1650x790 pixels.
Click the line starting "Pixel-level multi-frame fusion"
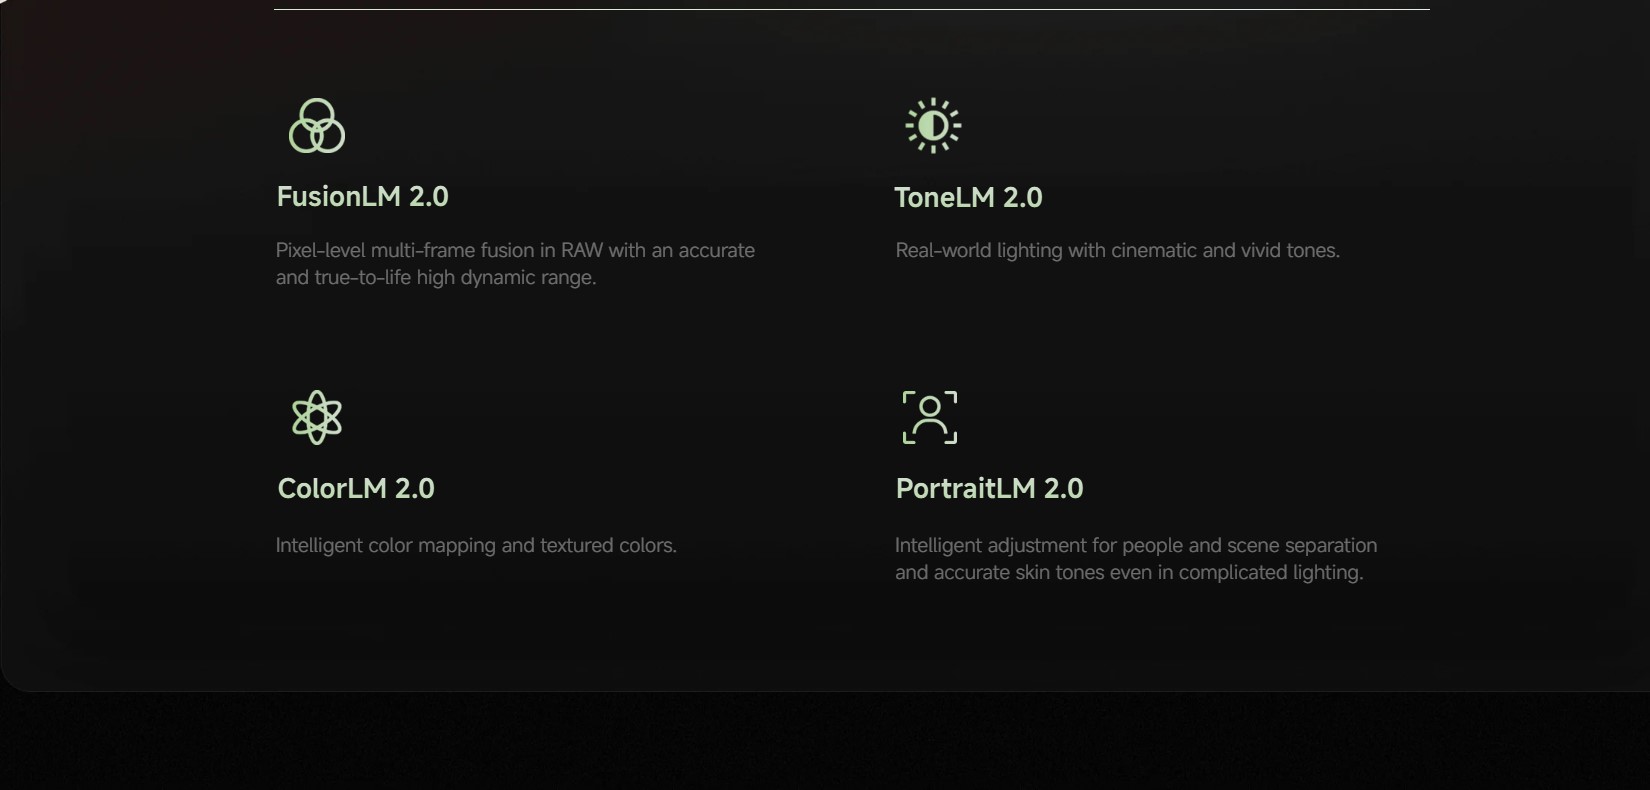(x=515, y=251)
